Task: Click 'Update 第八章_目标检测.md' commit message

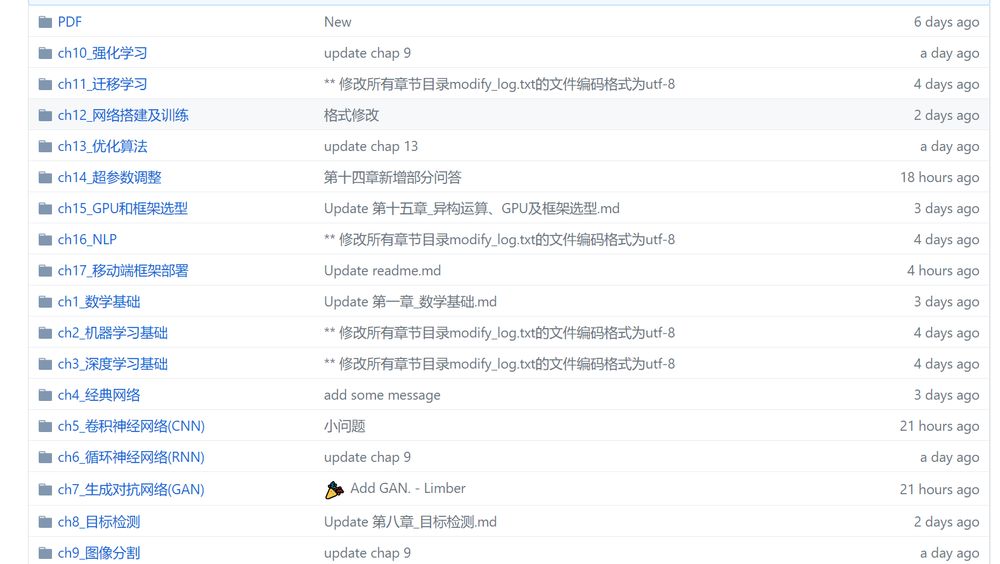Action: [x=411, y=522]
